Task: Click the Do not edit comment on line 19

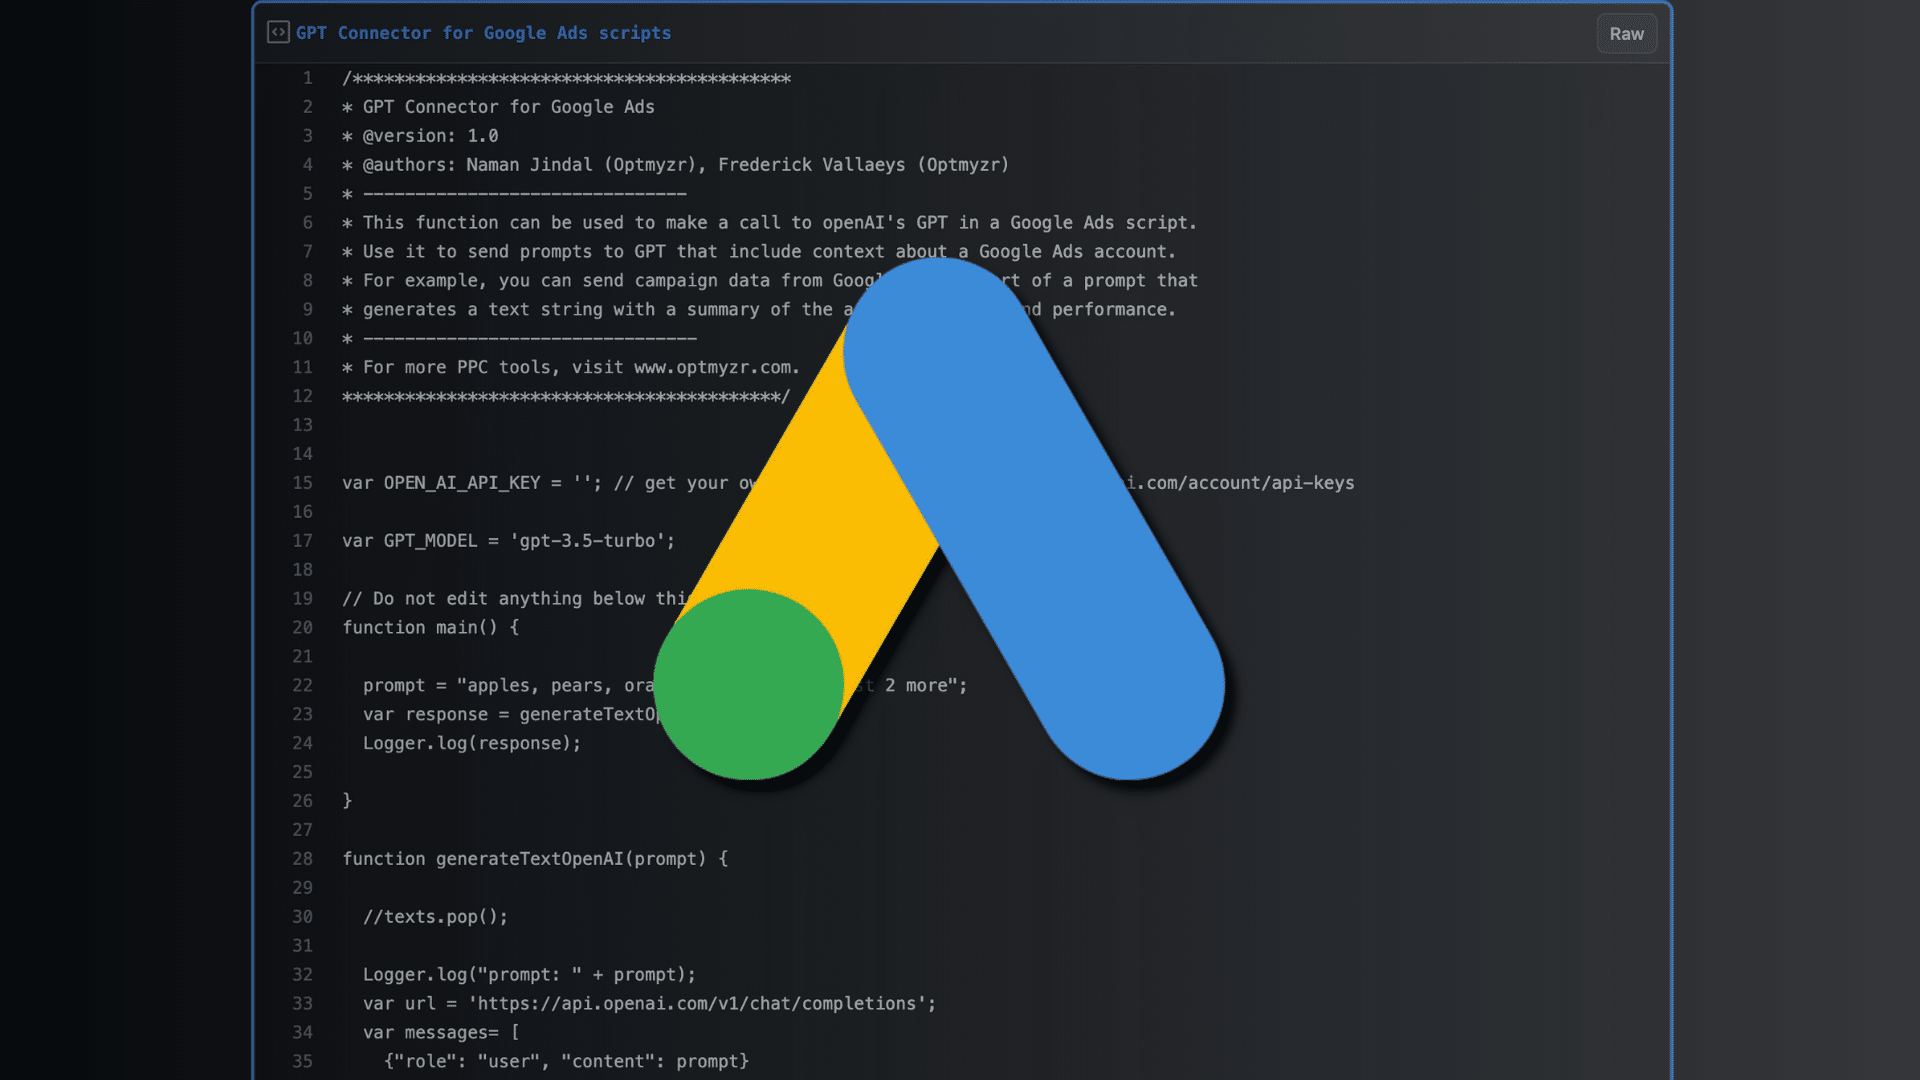Action: point(500,598)
